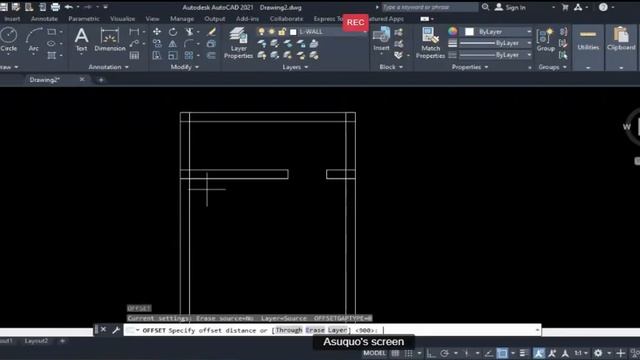Select the Circle drawing tool
This screenshot has width=640, height=360.
point(9,40)
